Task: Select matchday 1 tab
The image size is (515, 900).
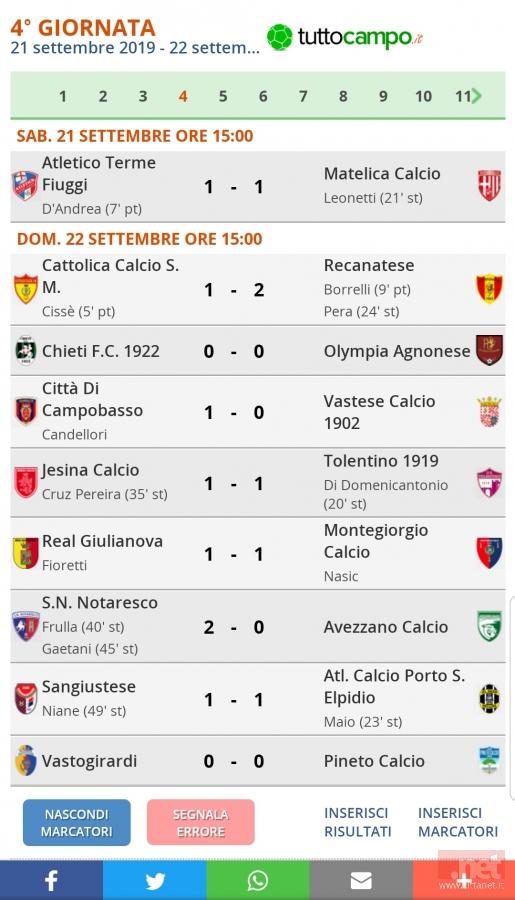Action: 63,96
